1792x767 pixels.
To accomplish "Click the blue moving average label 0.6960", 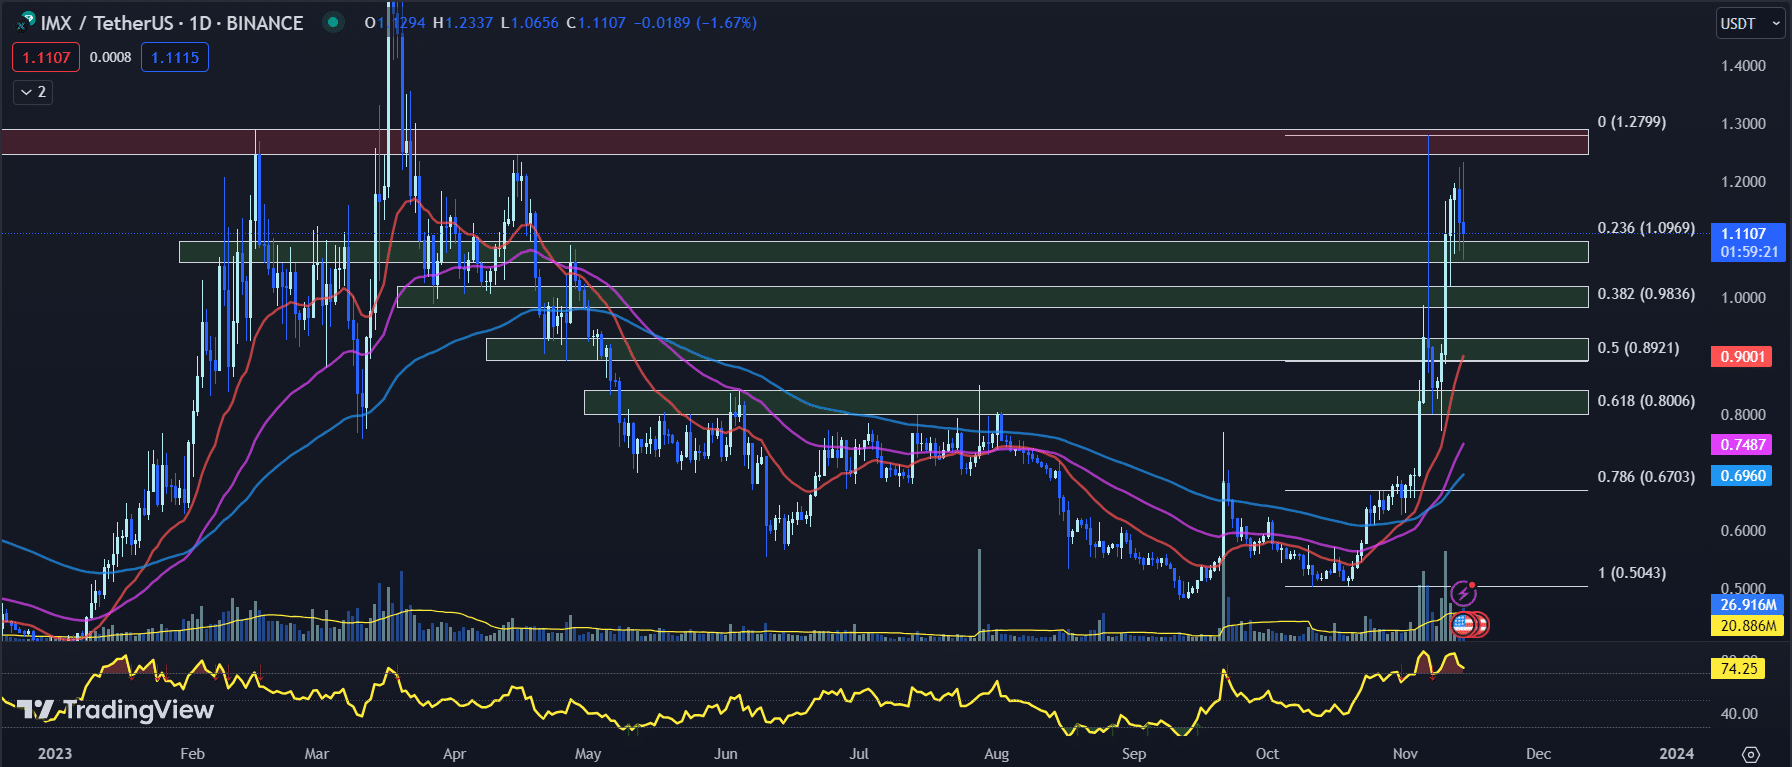I will pos(1741,476).
